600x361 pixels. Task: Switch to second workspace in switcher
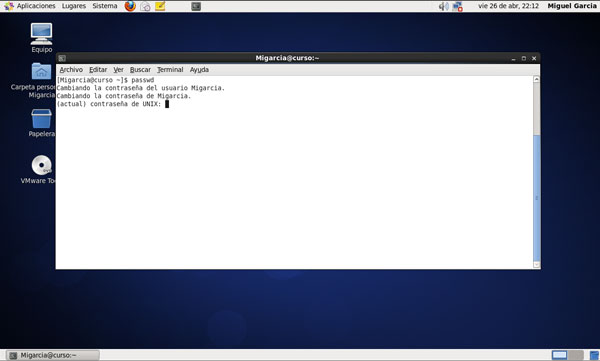click(576, 355)
